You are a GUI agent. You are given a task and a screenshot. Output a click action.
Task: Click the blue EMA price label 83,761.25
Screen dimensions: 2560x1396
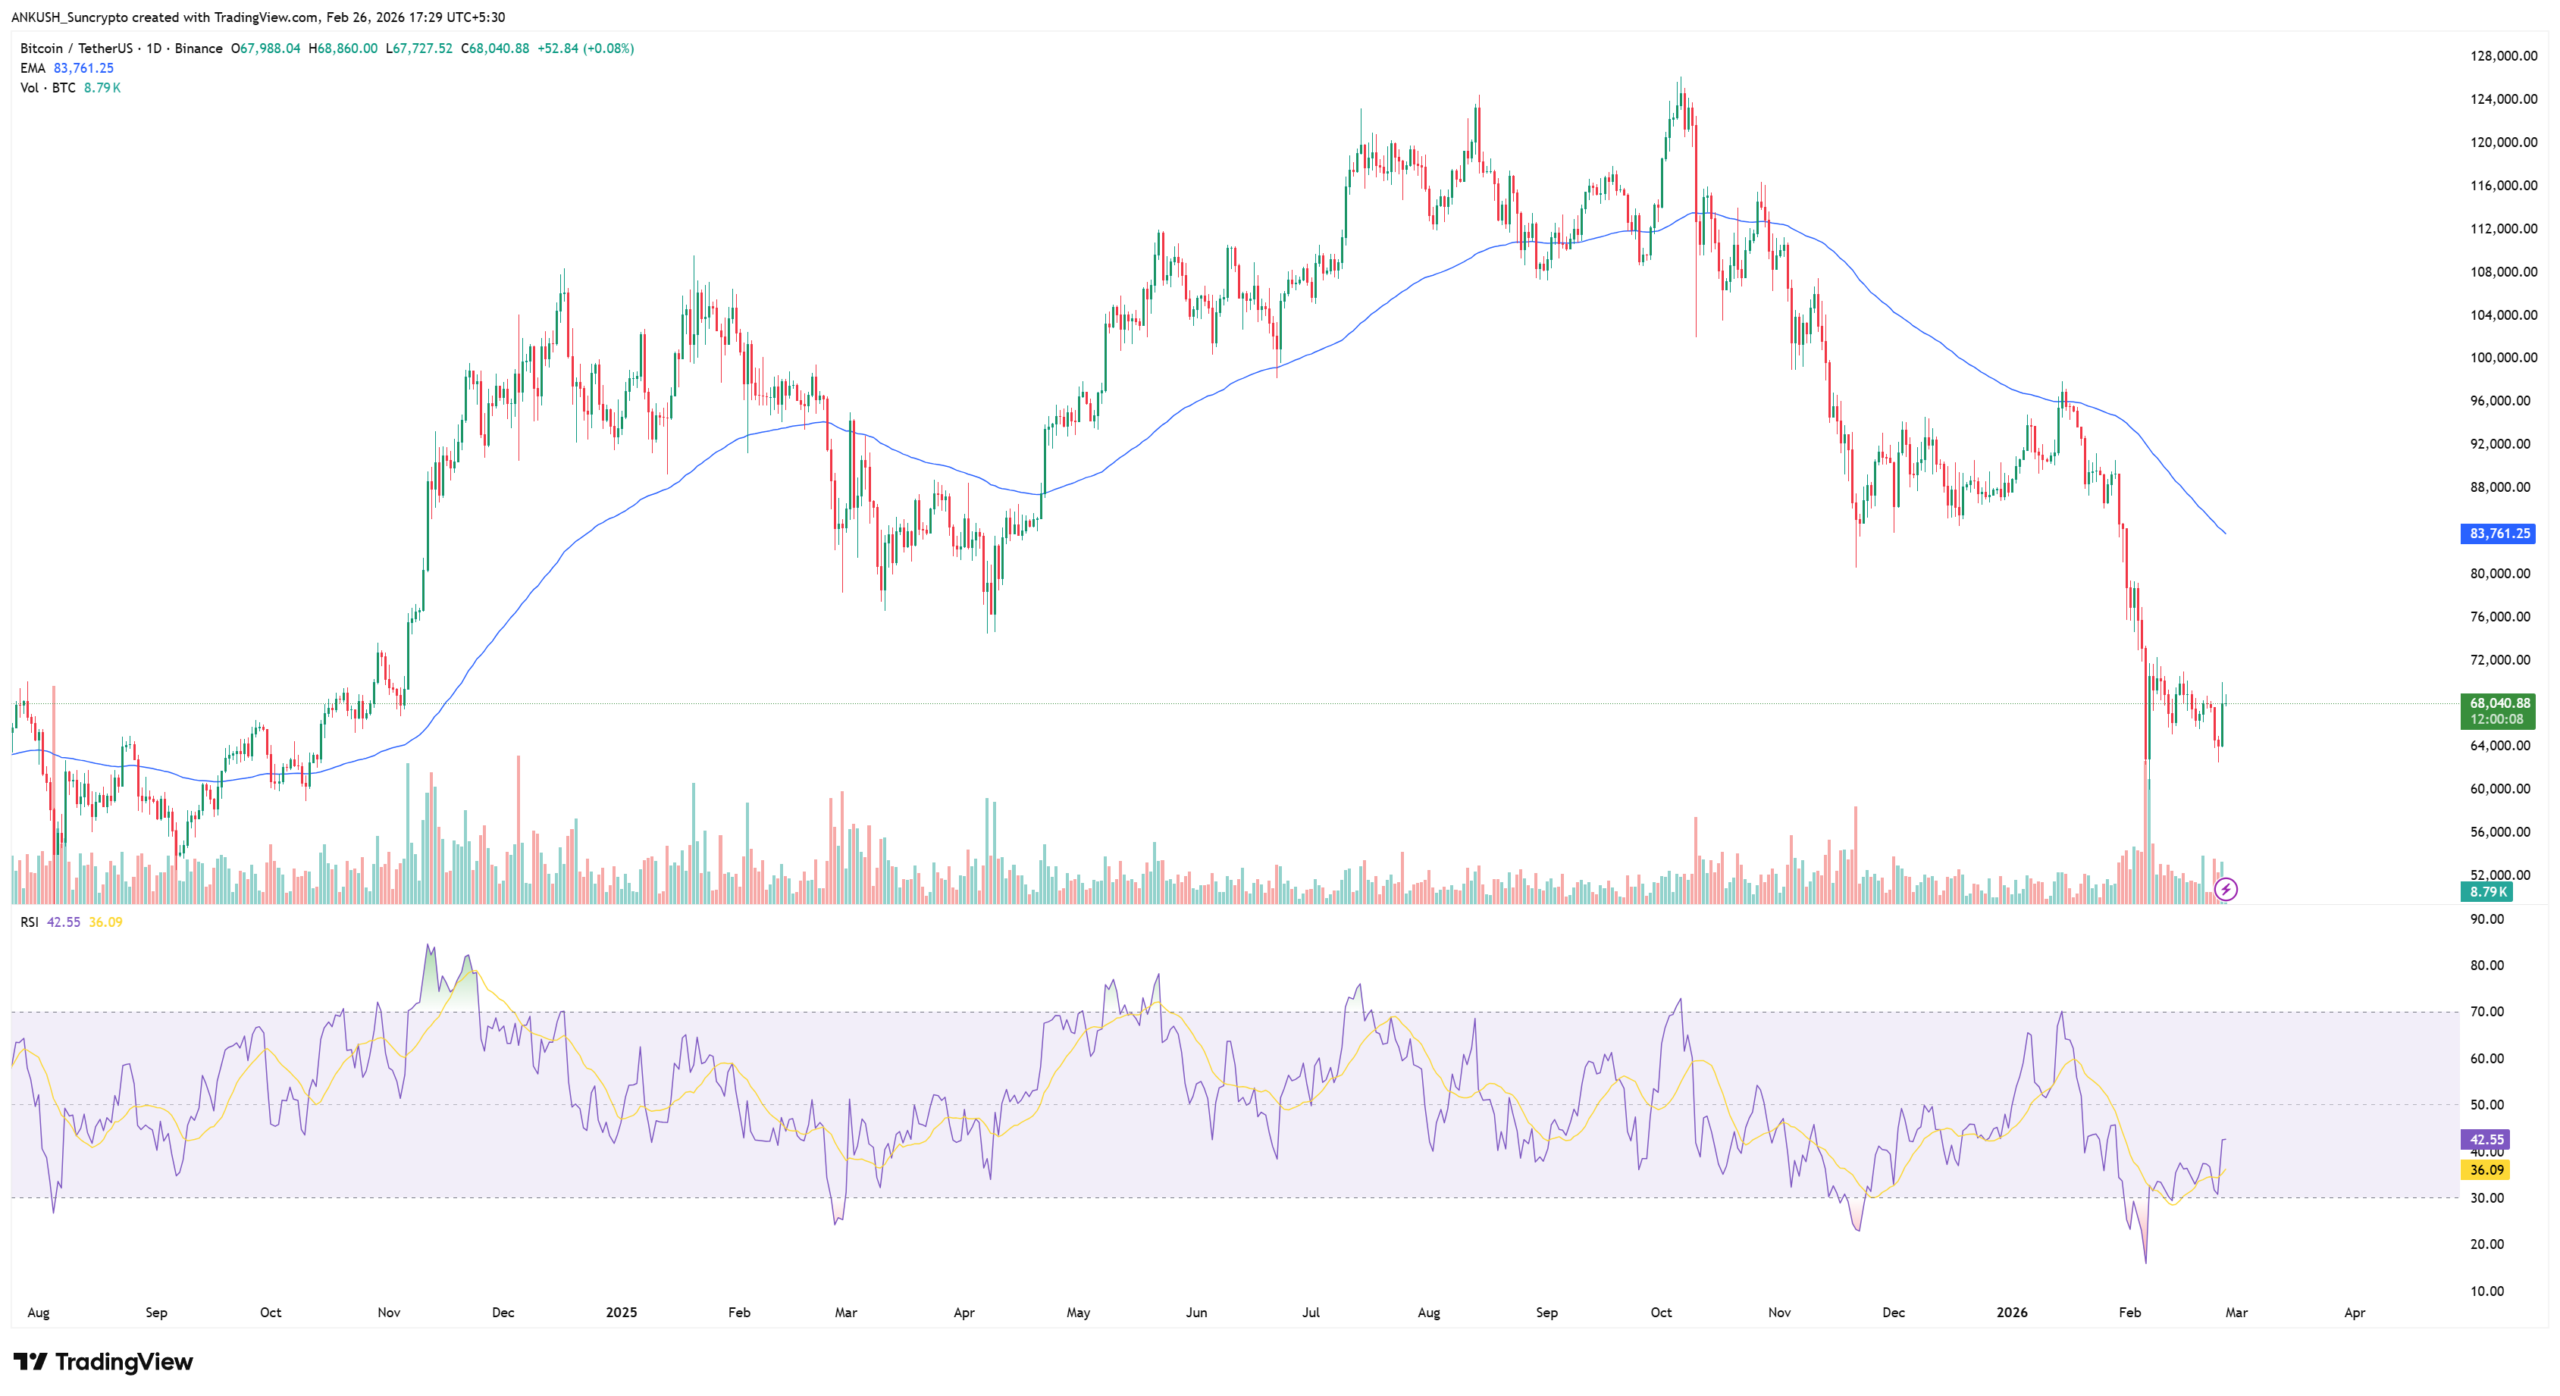(x=2498, y=534)
